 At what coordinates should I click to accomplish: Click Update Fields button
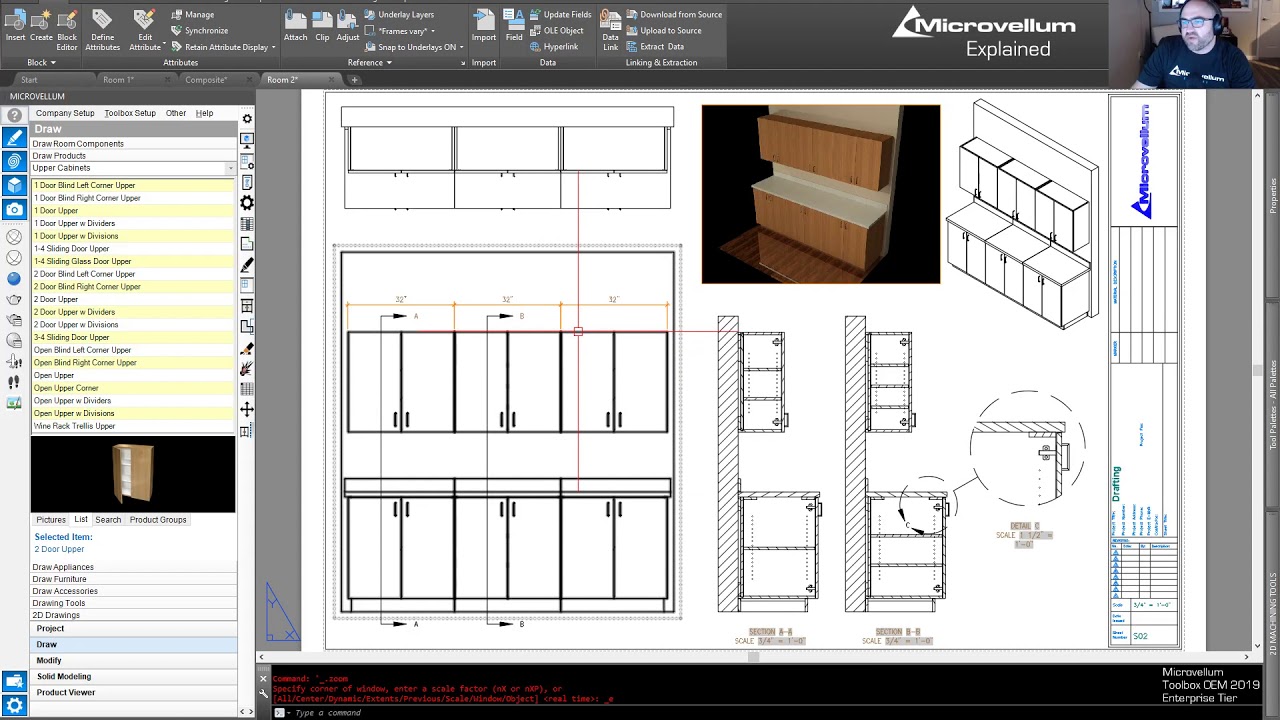(x=560, y=15)
